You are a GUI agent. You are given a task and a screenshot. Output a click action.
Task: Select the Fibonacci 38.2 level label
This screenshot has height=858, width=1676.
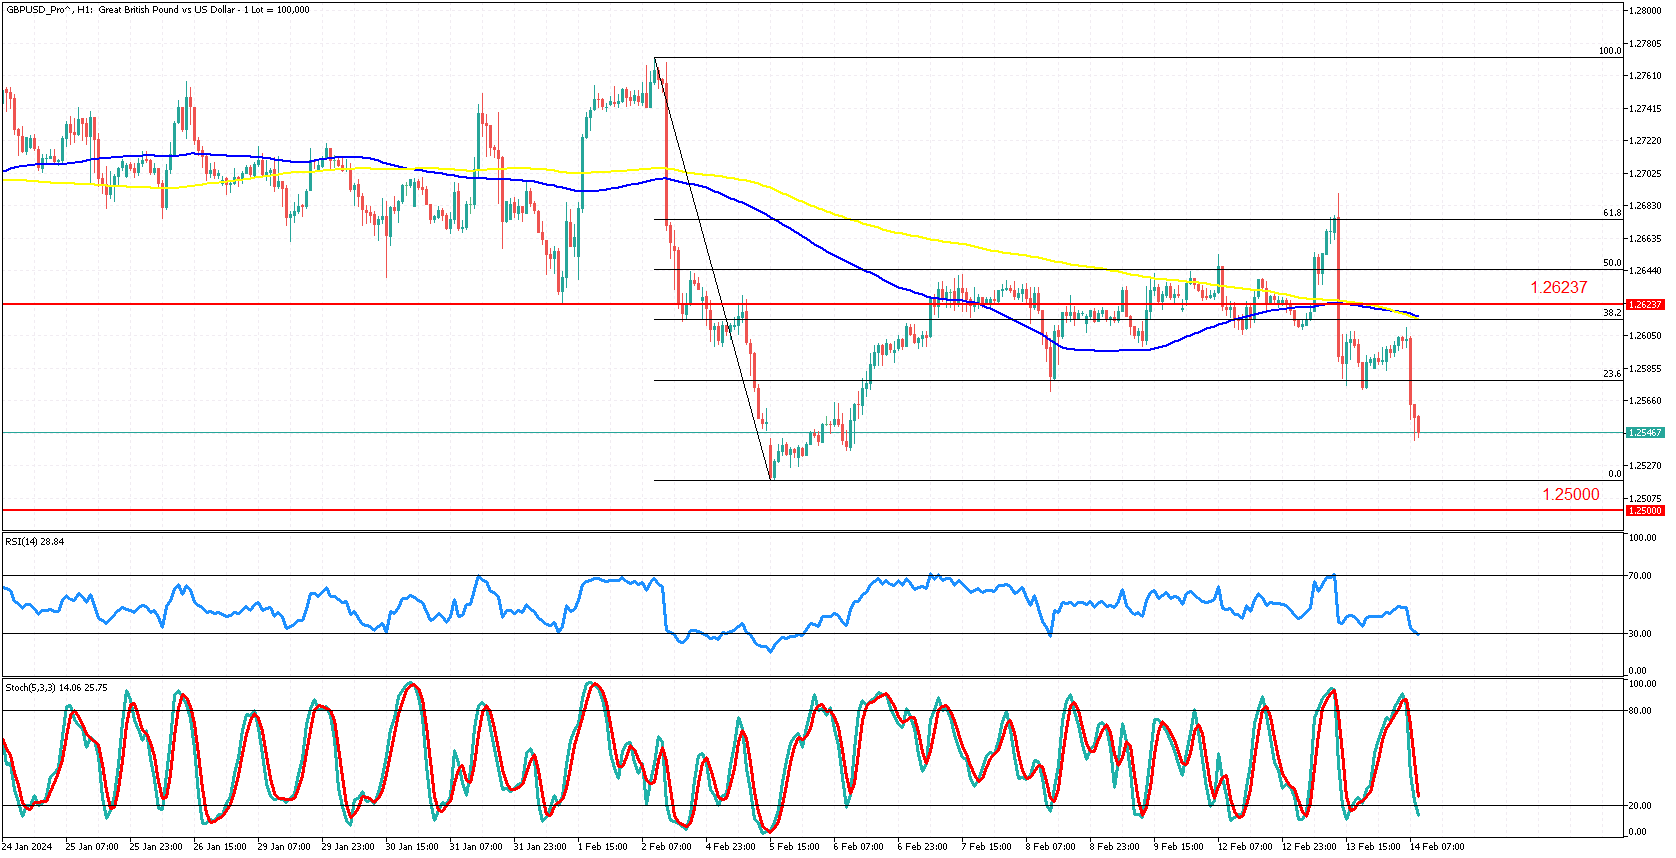click(x=1612, y=313)
